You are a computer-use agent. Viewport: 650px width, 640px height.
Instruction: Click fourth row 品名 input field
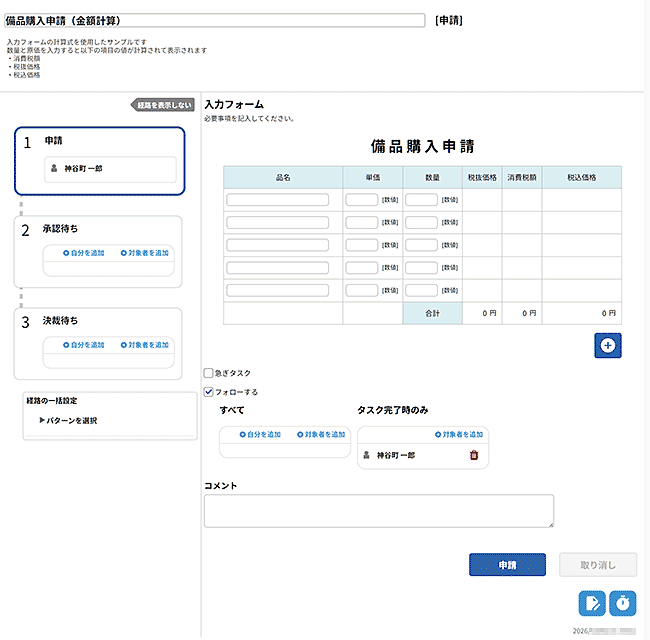click(278, 268)
